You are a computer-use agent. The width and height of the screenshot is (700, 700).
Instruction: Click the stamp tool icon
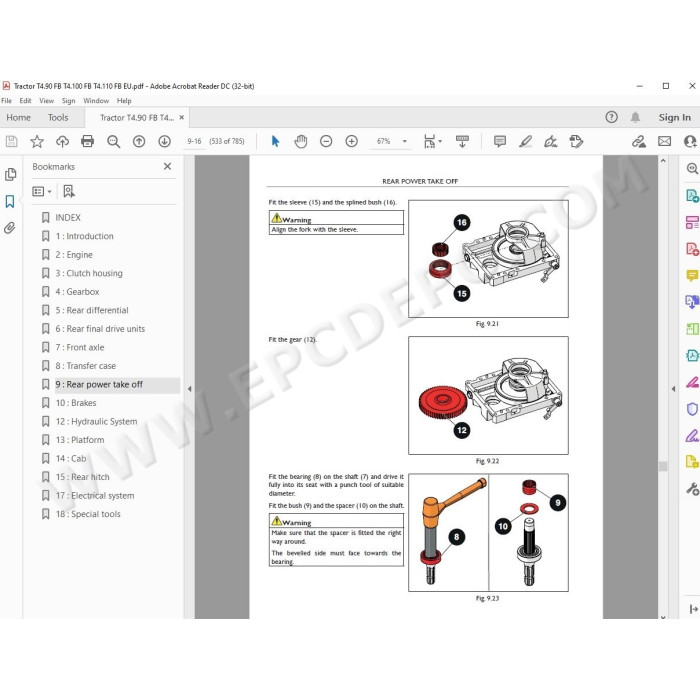[576, 142]
